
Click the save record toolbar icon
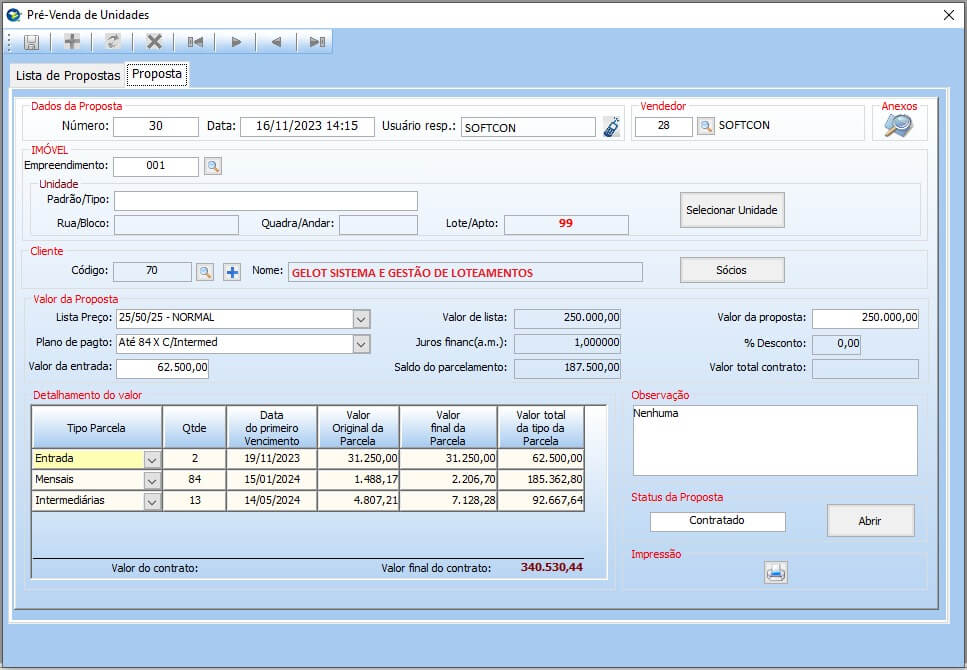[31, 42]
